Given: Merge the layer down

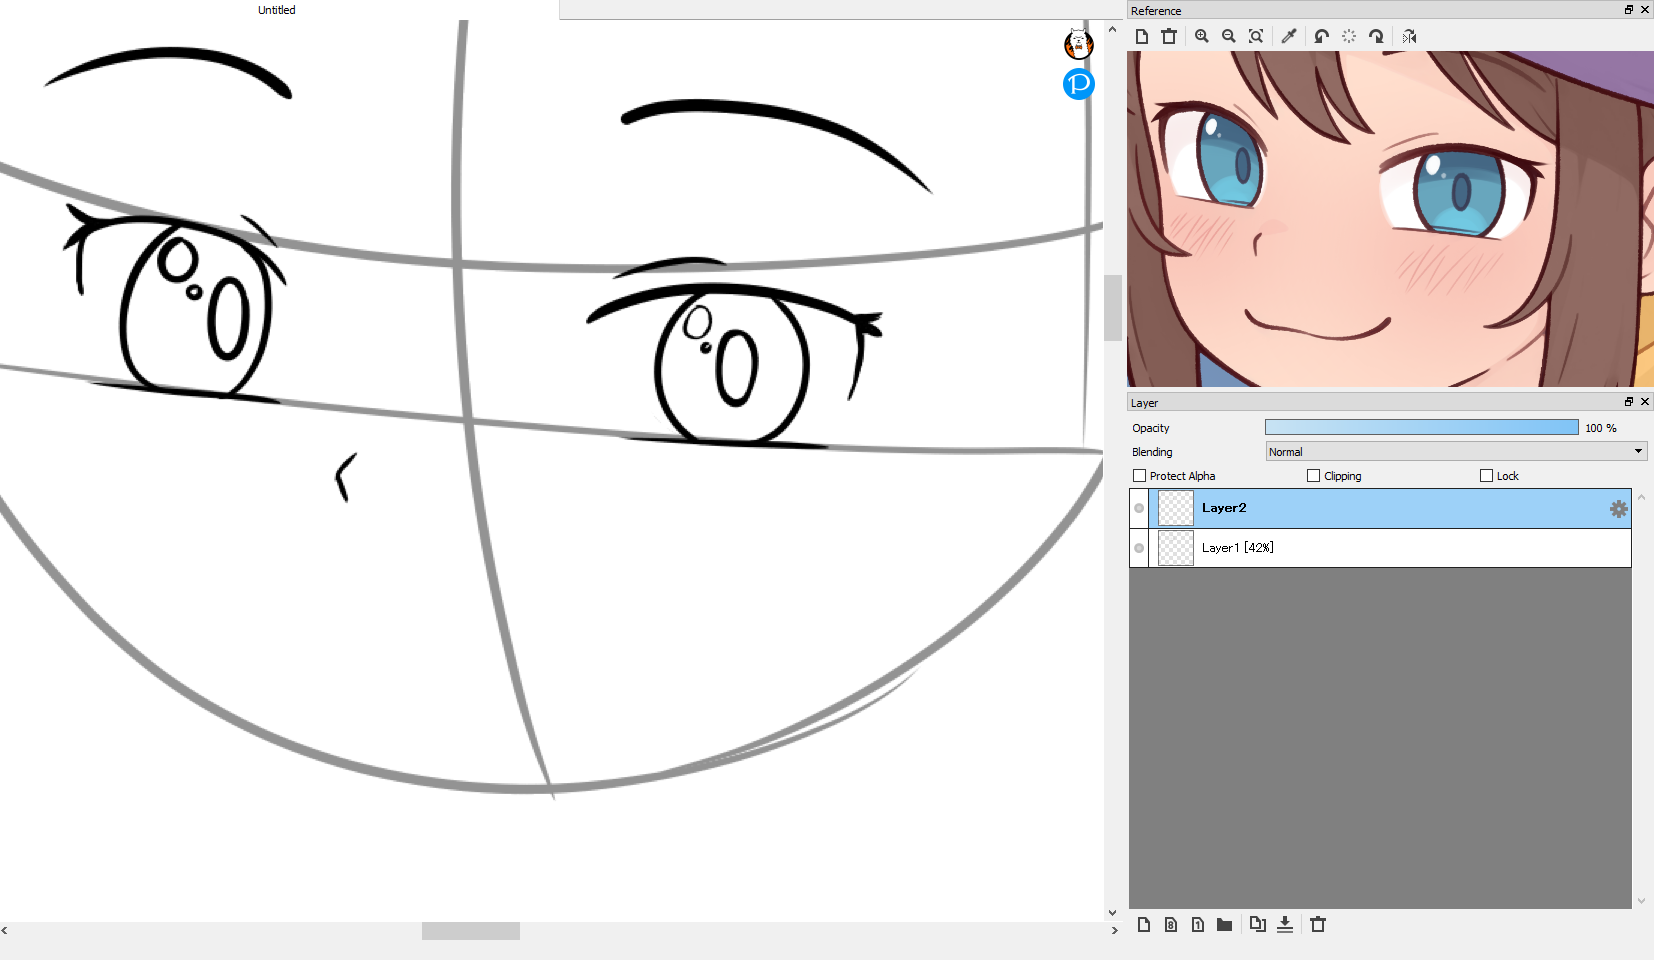Looking at the screenshot, I should pyautogui.click(x=1285, y=925).
